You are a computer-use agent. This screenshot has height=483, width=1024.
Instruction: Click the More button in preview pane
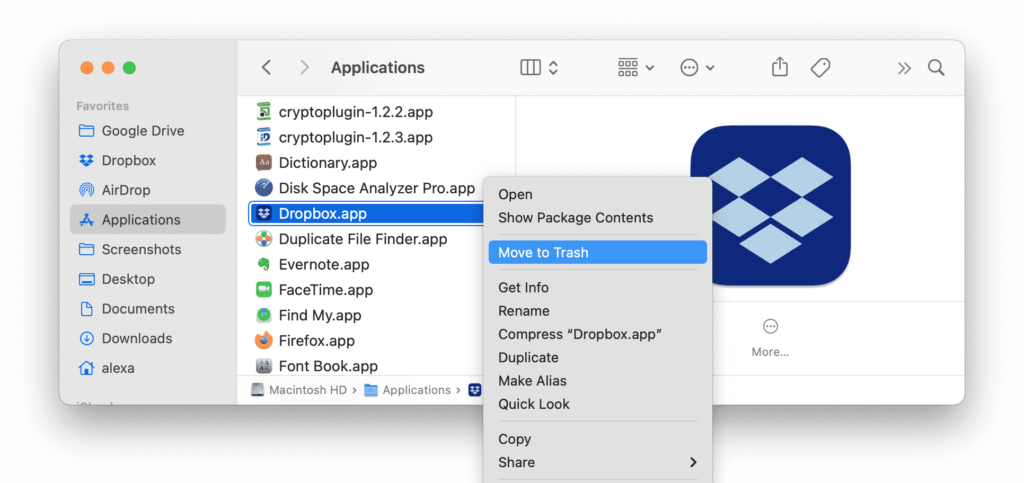coord(770,337)
